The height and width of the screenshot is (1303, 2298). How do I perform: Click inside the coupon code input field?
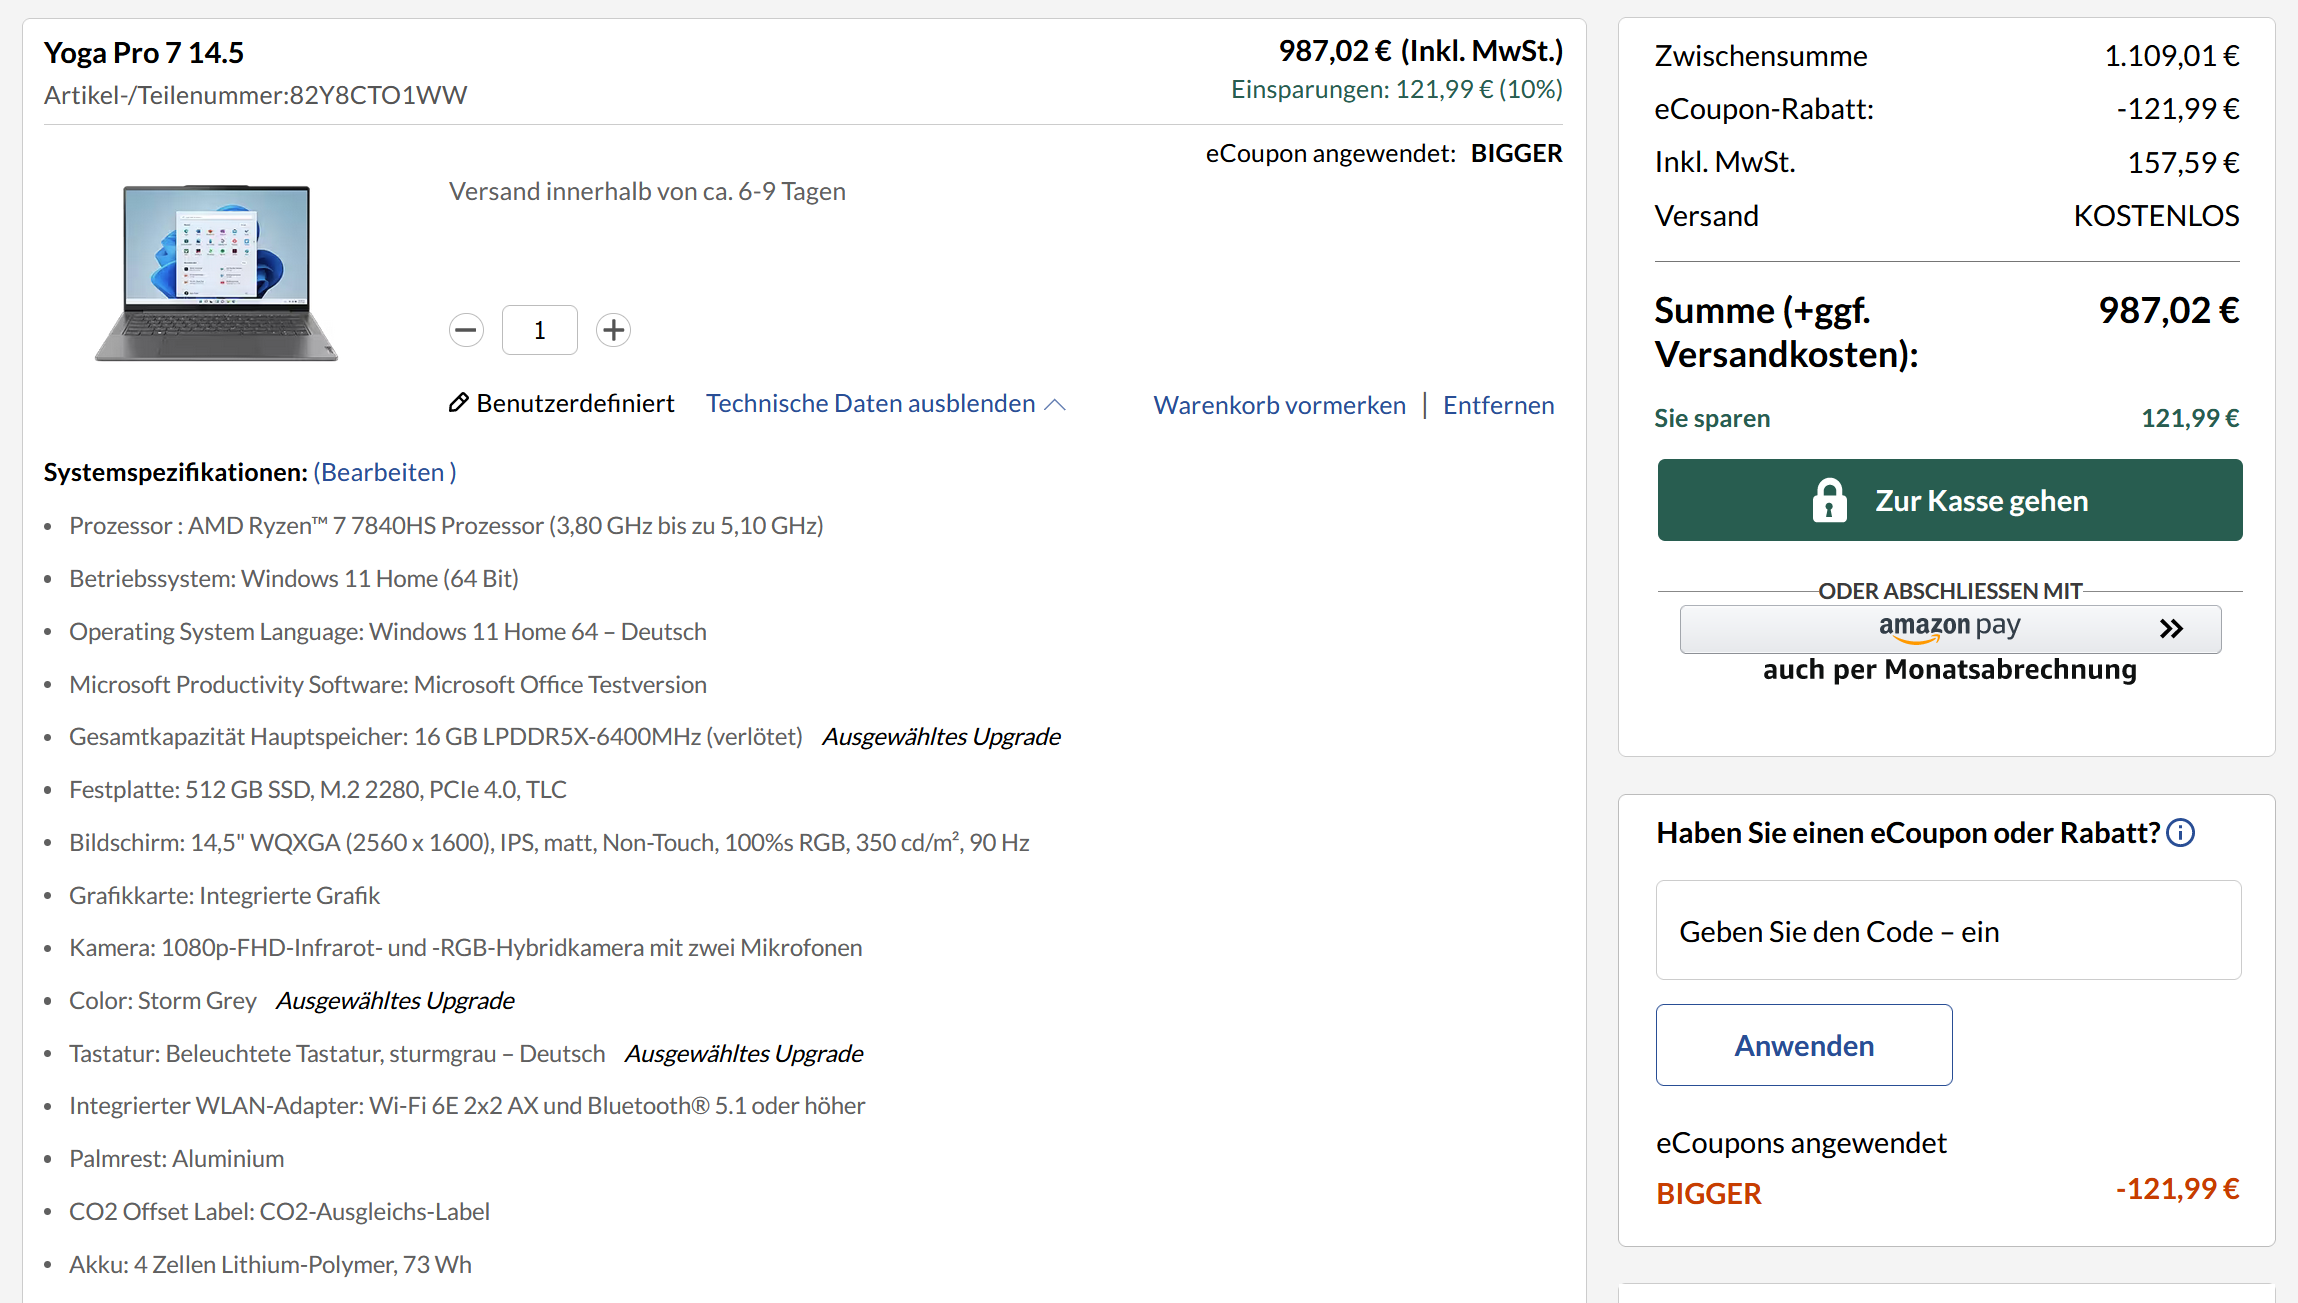(x=1948, y=930)
